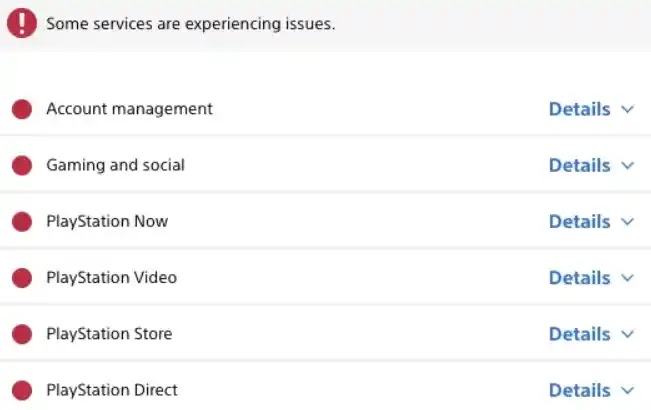Viewport: 651px width, 410px height.
Task: Open Details link for Gaming and social
Action: coord(579,165)
